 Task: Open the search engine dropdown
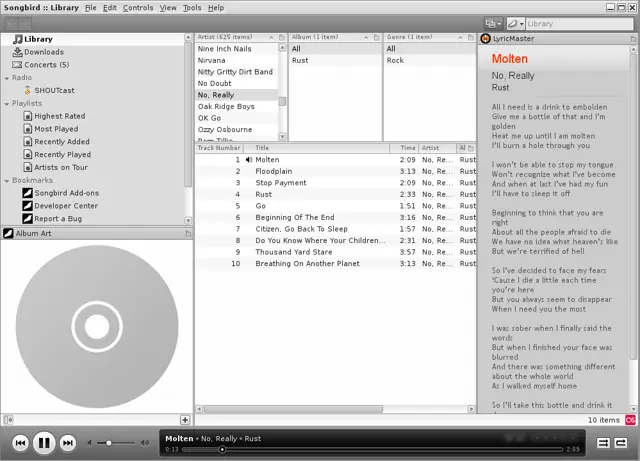[x=516, y=24]
